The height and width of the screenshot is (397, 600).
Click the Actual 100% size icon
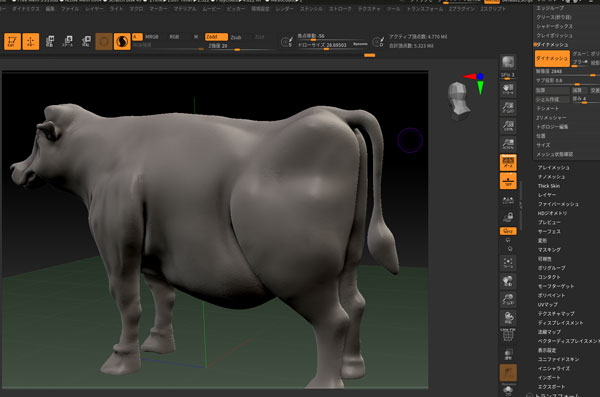click(x=508, y=126)
